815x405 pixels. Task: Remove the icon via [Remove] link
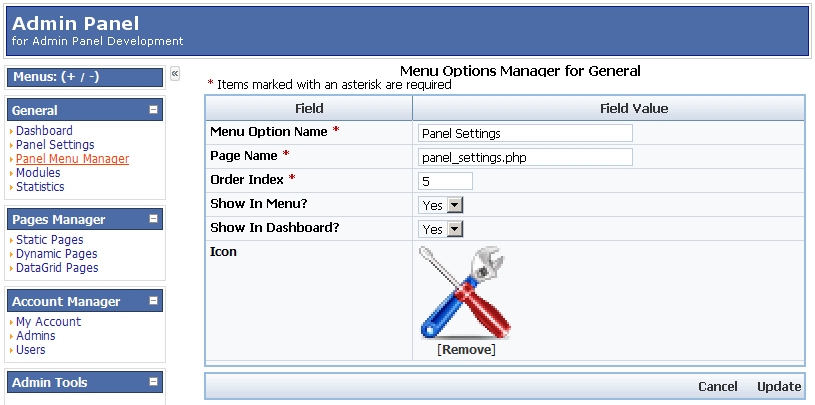pyautogui.click(x=466, y=349)
